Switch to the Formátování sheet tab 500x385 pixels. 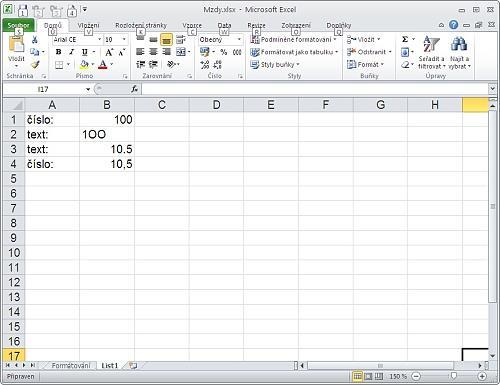(71, 366)
